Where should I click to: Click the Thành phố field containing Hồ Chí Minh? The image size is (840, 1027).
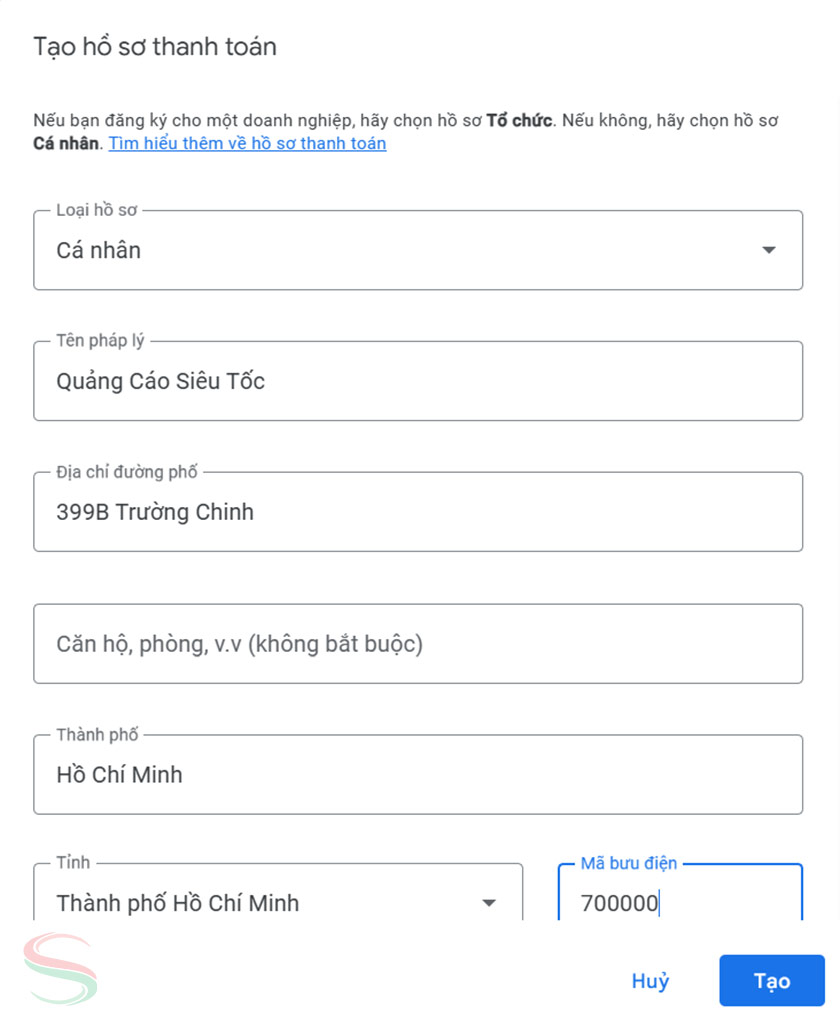click(x=418, y=775)
